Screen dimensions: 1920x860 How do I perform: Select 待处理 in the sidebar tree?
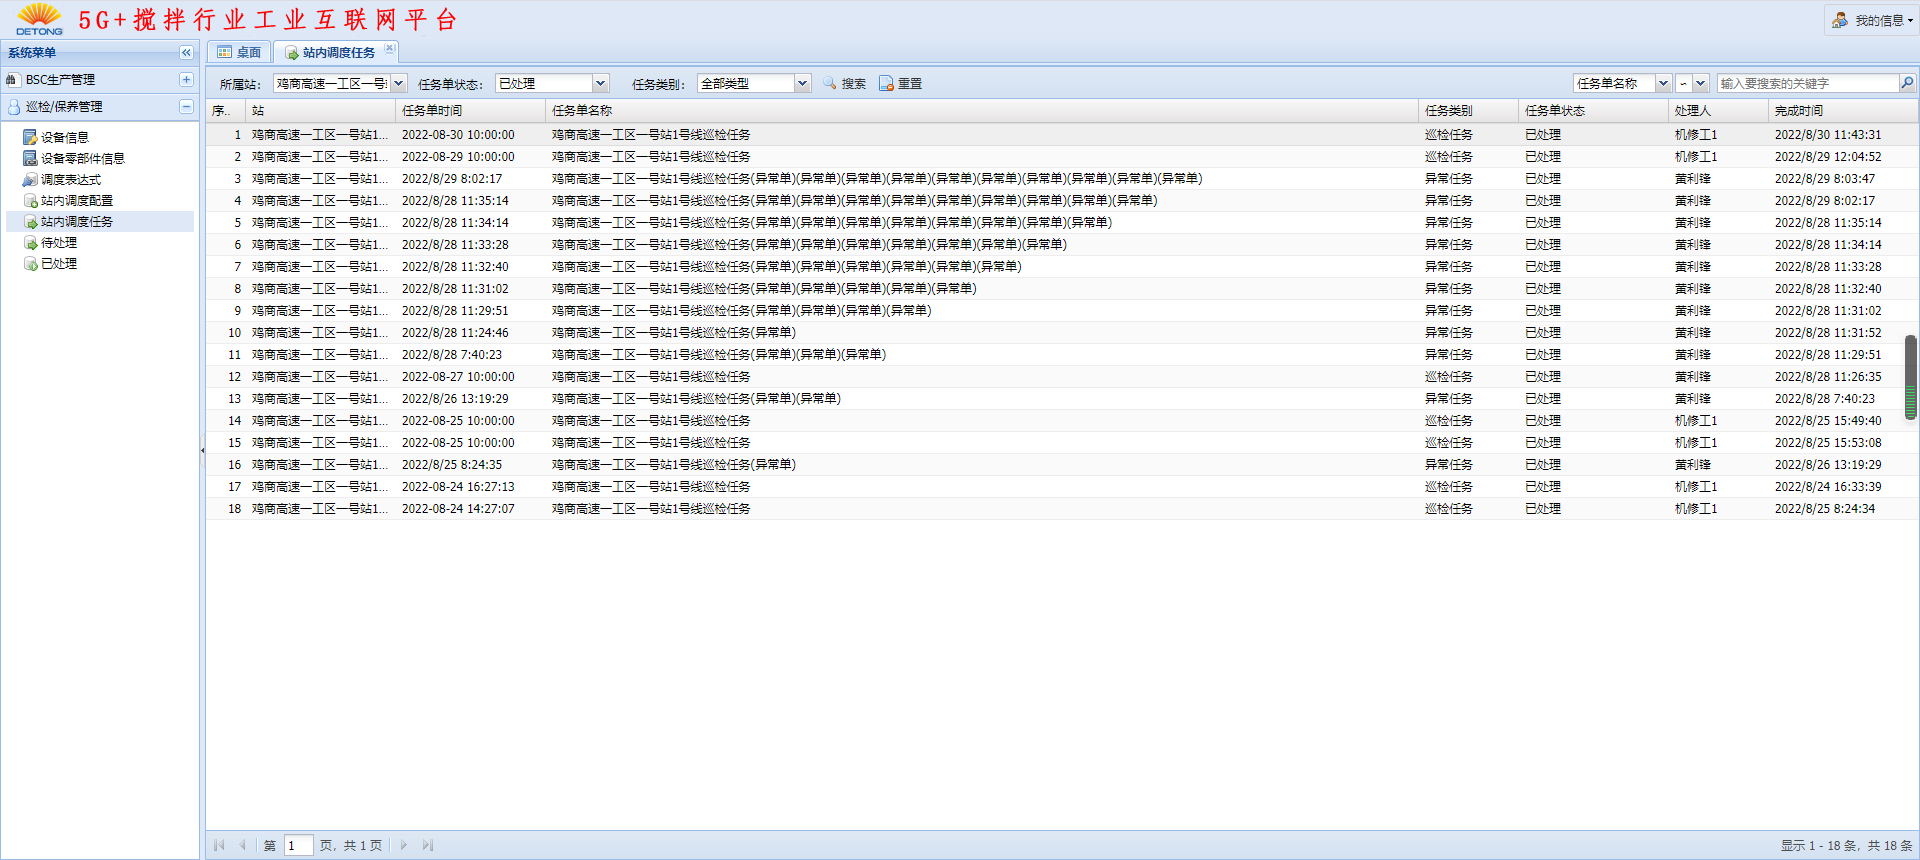pyautogui.click(x=58, y=243)
